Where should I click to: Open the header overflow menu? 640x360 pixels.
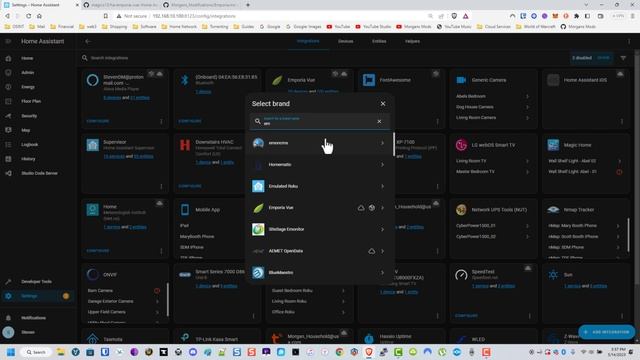coord(629,41)
